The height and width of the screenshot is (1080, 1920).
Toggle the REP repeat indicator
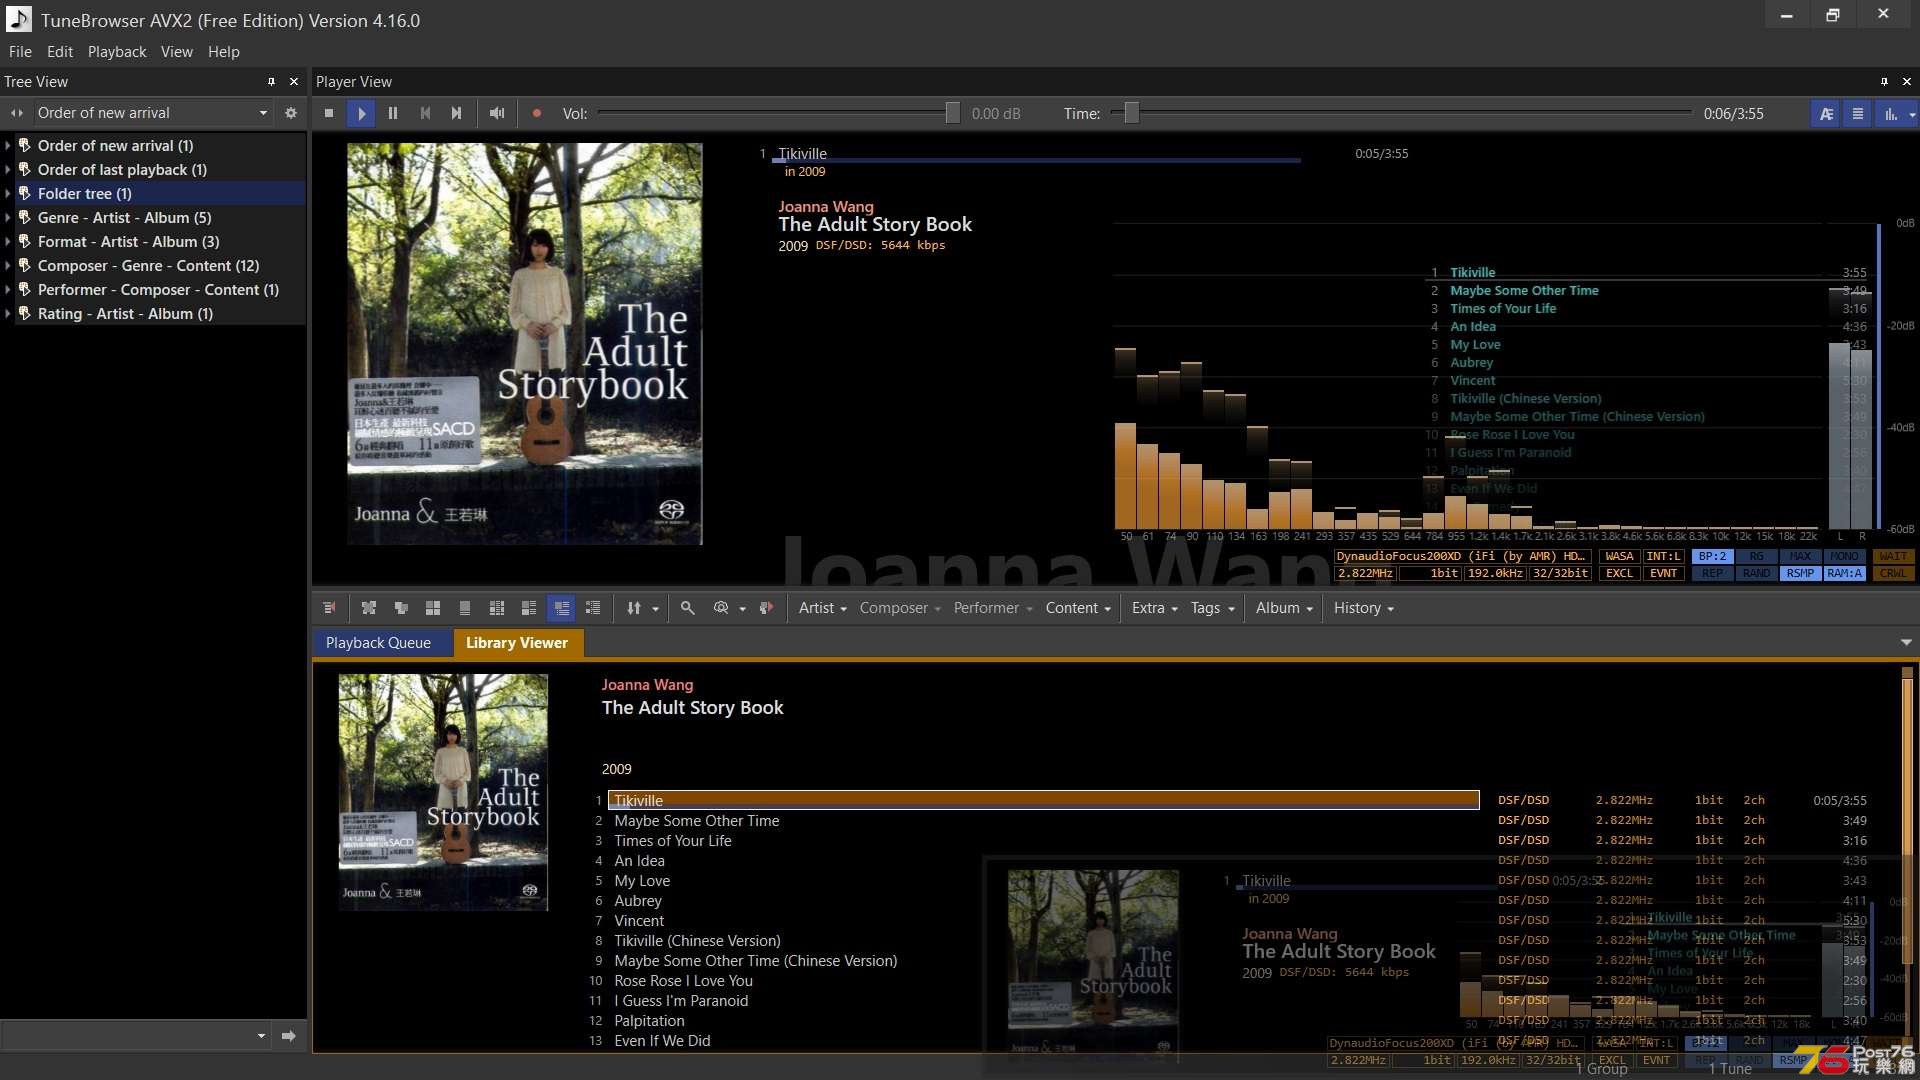coord(1712,574)
